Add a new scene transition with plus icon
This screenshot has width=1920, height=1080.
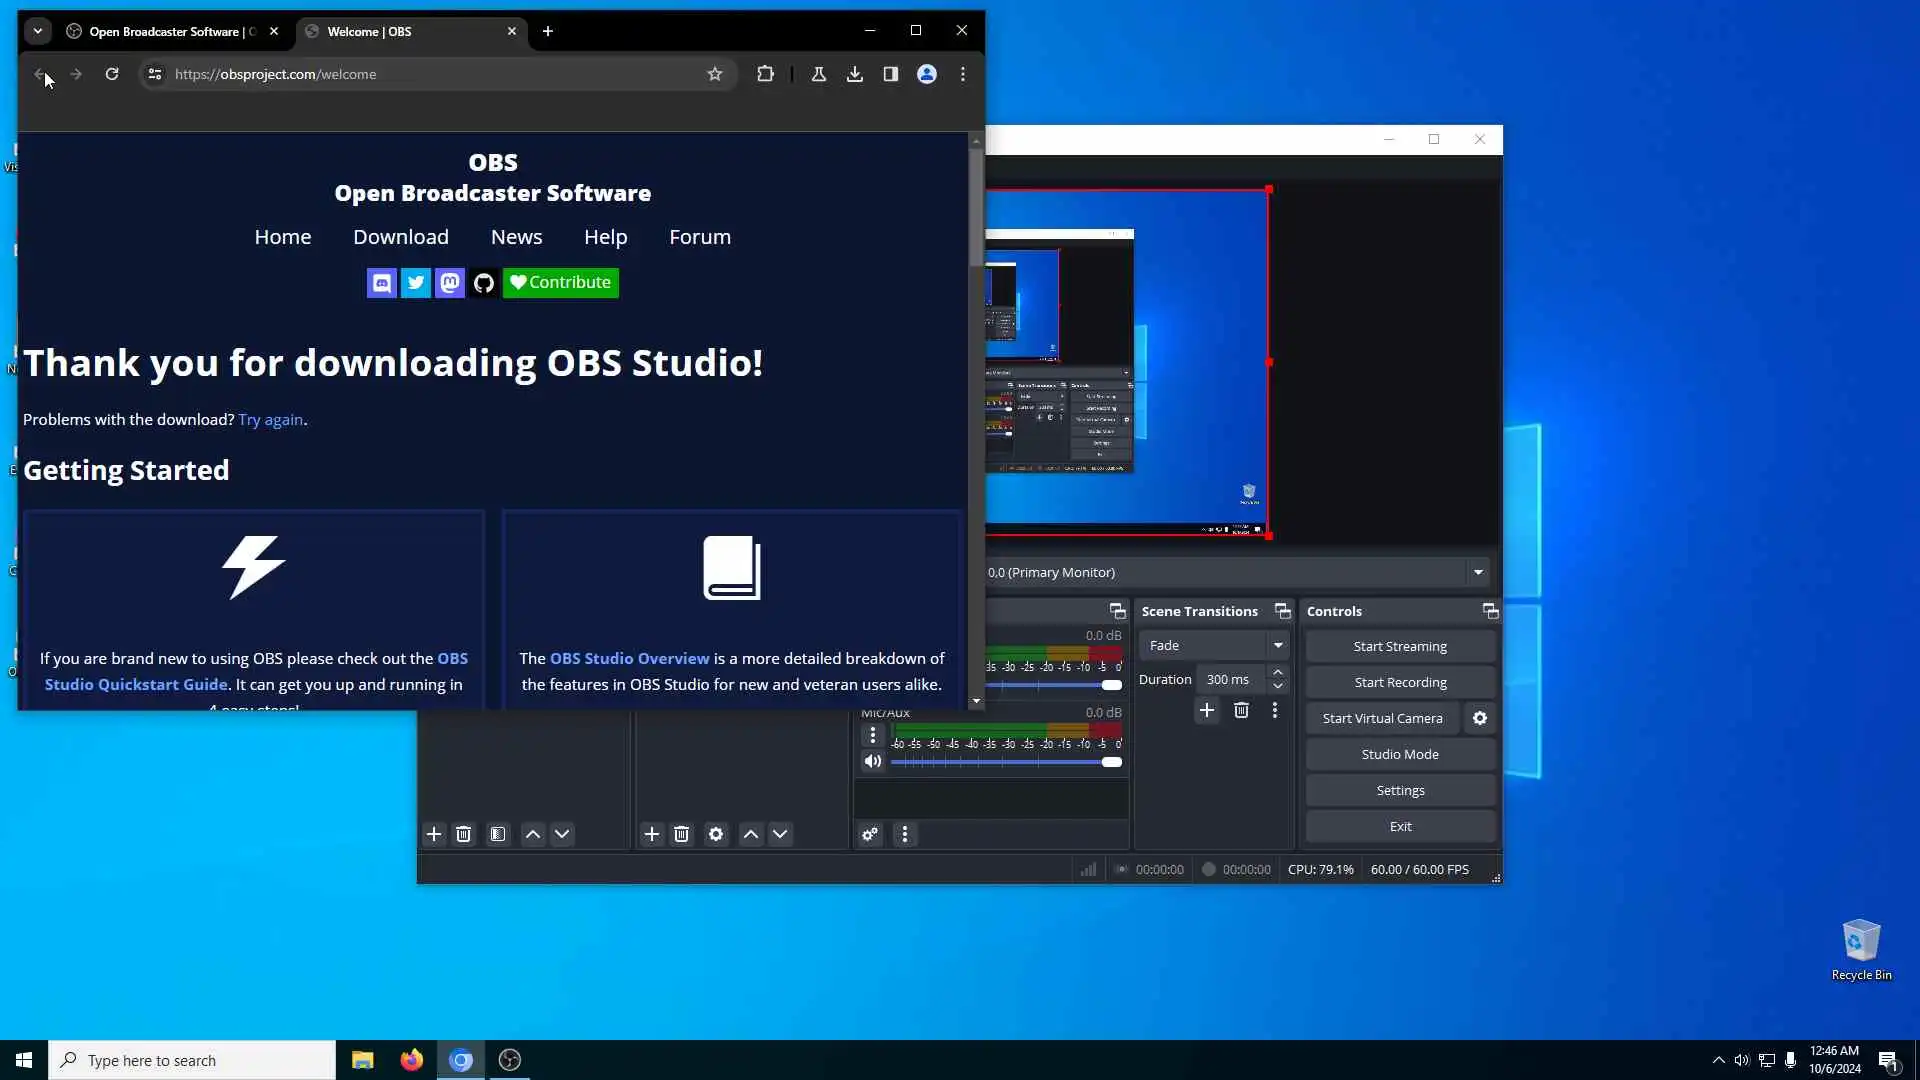tap(1207, 710)
